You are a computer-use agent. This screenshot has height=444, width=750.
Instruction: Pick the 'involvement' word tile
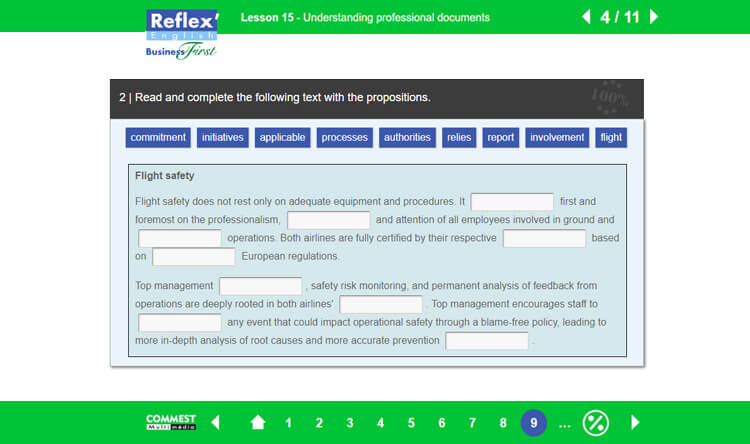[557, 137]
